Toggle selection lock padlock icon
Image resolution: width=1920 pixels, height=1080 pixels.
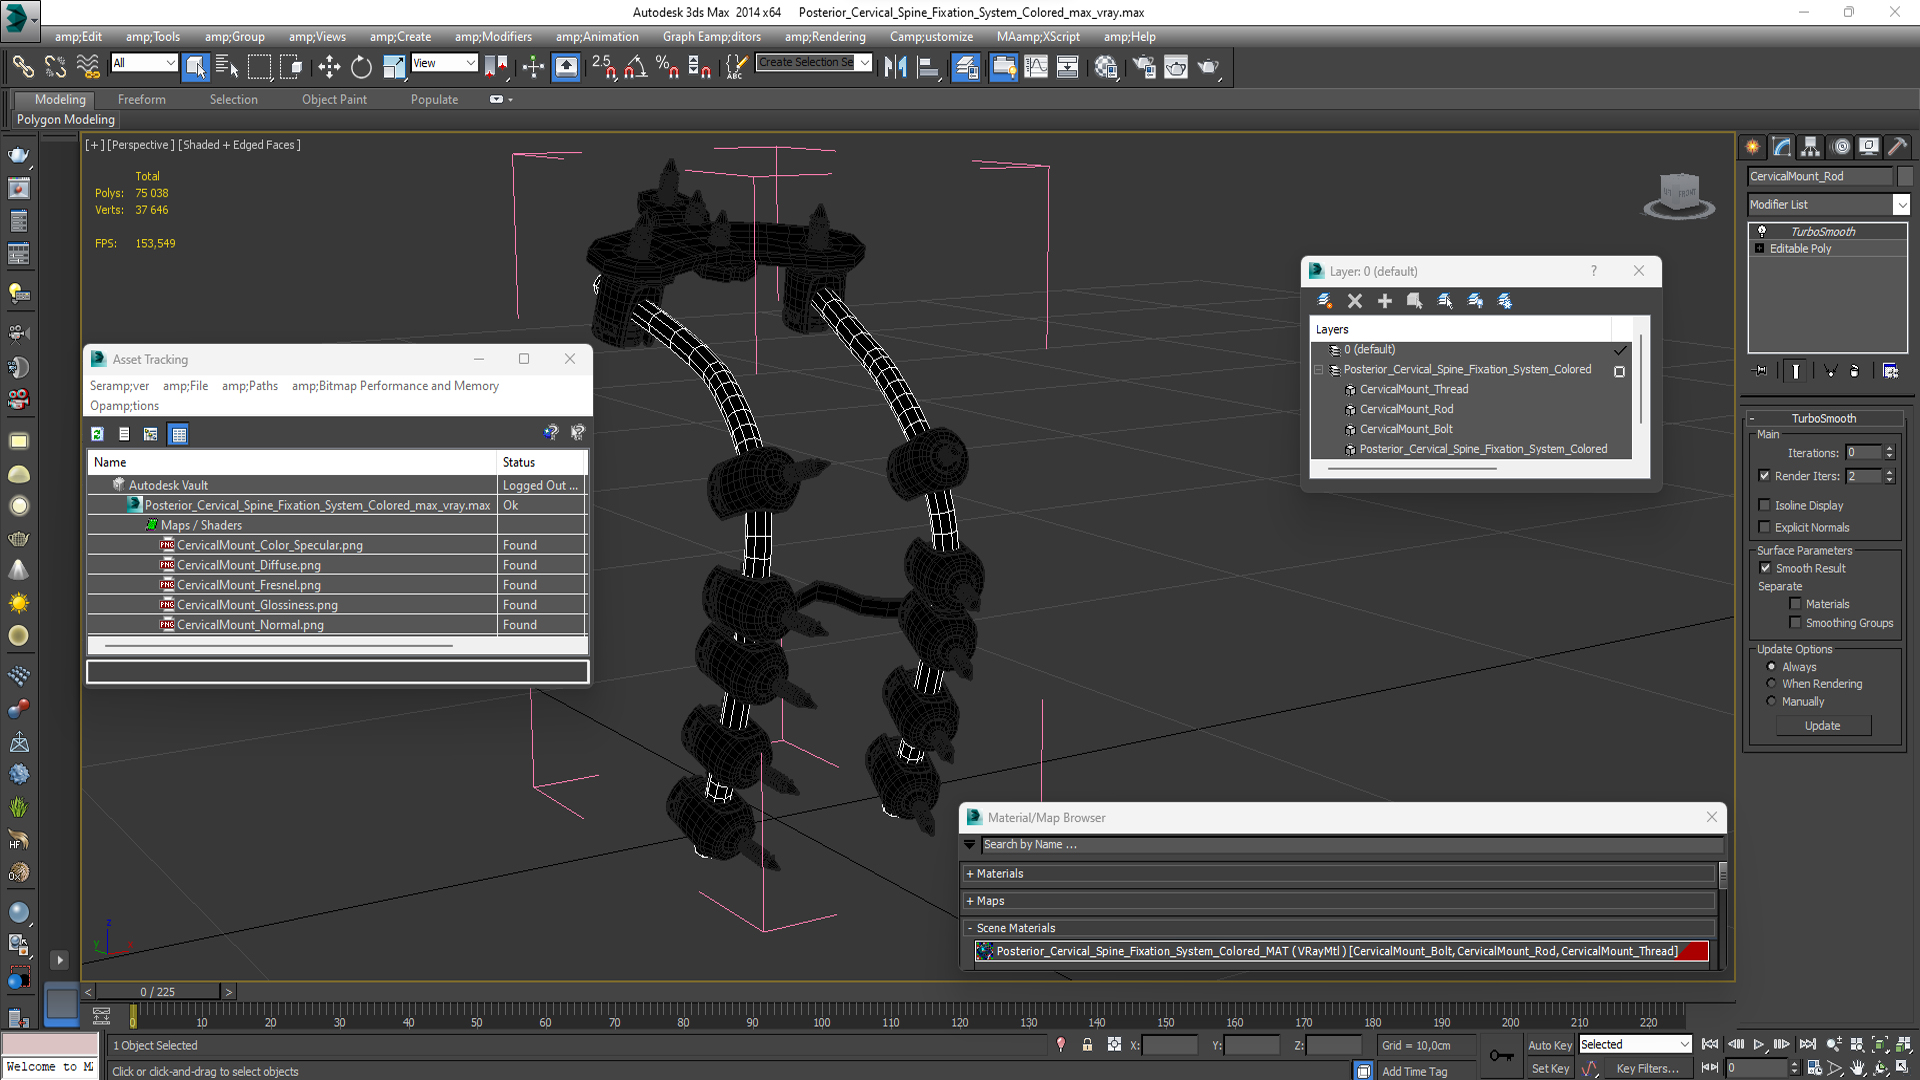tap(1087, 1044)
